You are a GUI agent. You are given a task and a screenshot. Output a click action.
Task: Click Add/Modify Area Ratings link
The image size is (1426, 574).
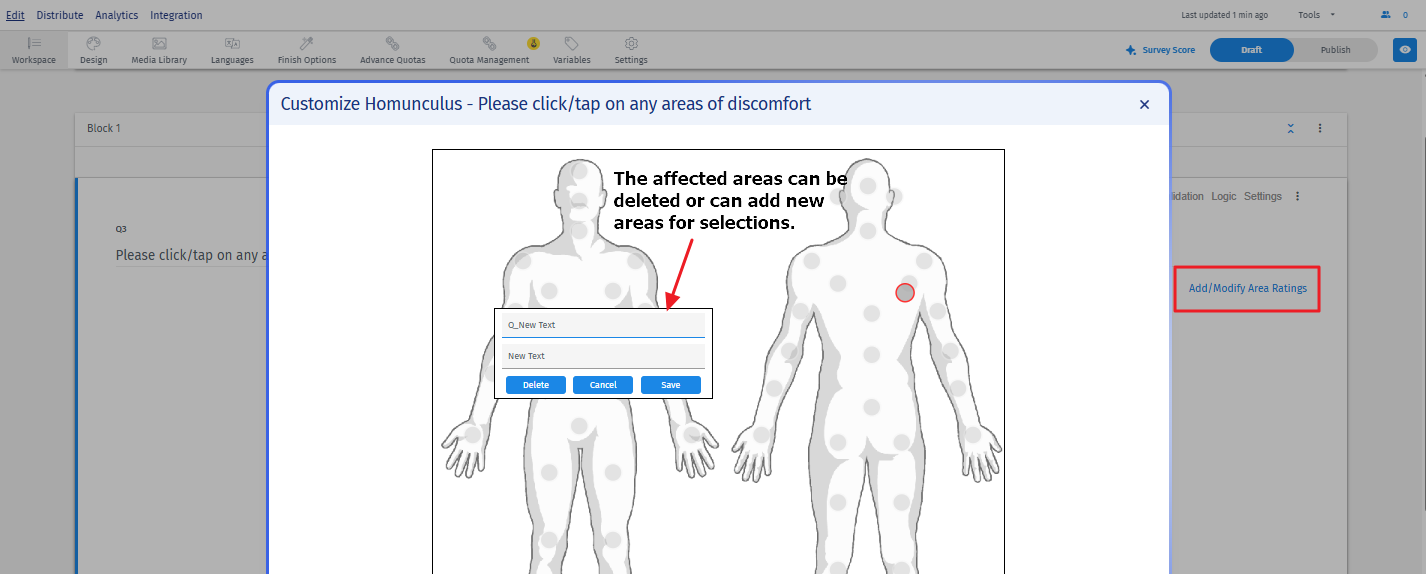click(x=1247, y=288)
